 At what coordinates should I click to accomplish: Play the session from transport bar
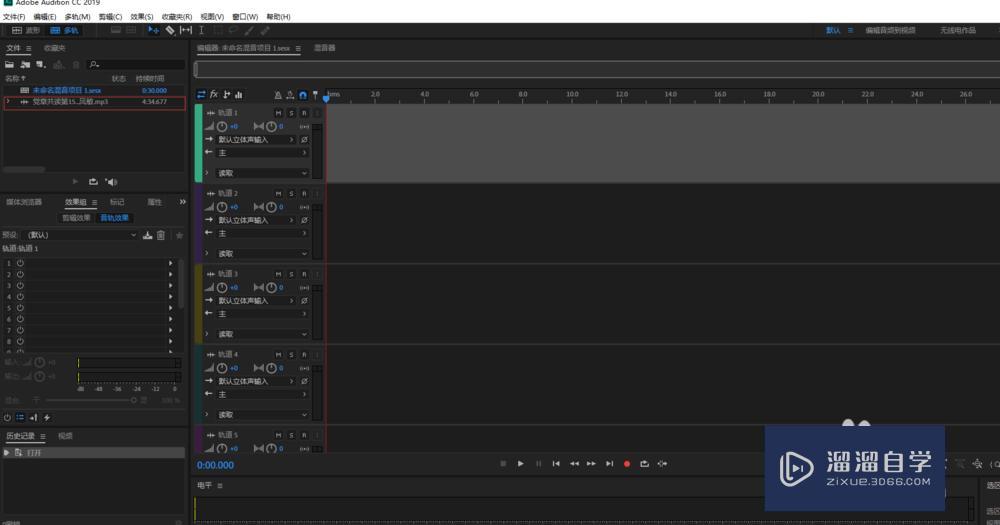tap(520, 464)
